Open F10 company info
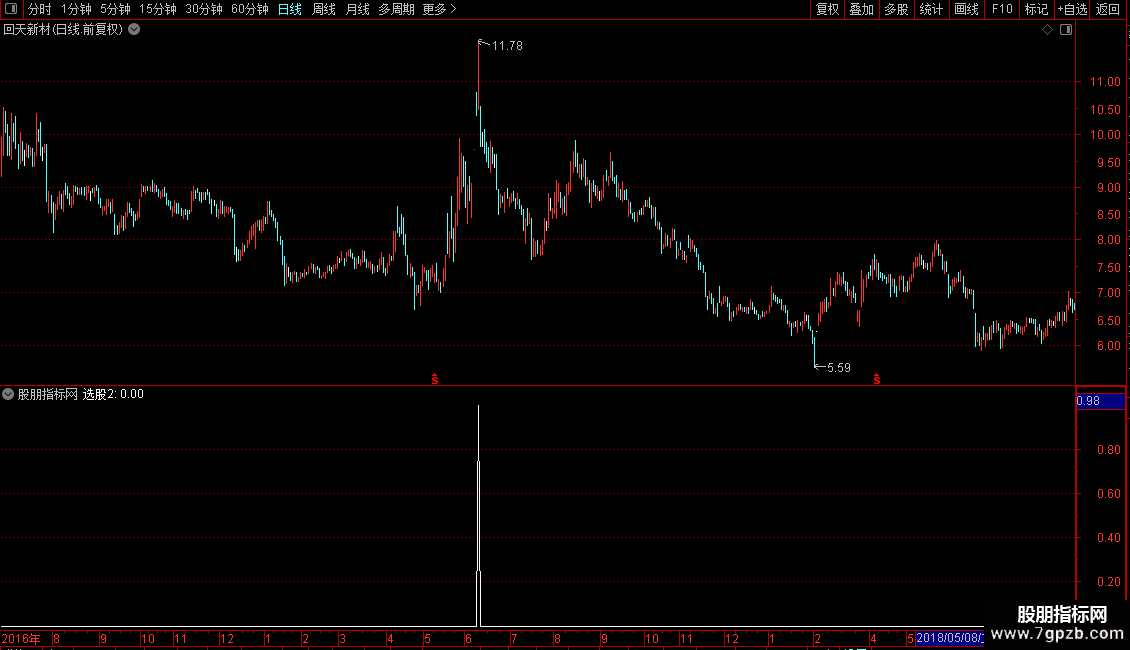This screenshot has height=650, width=1130. click(1002, 9)
